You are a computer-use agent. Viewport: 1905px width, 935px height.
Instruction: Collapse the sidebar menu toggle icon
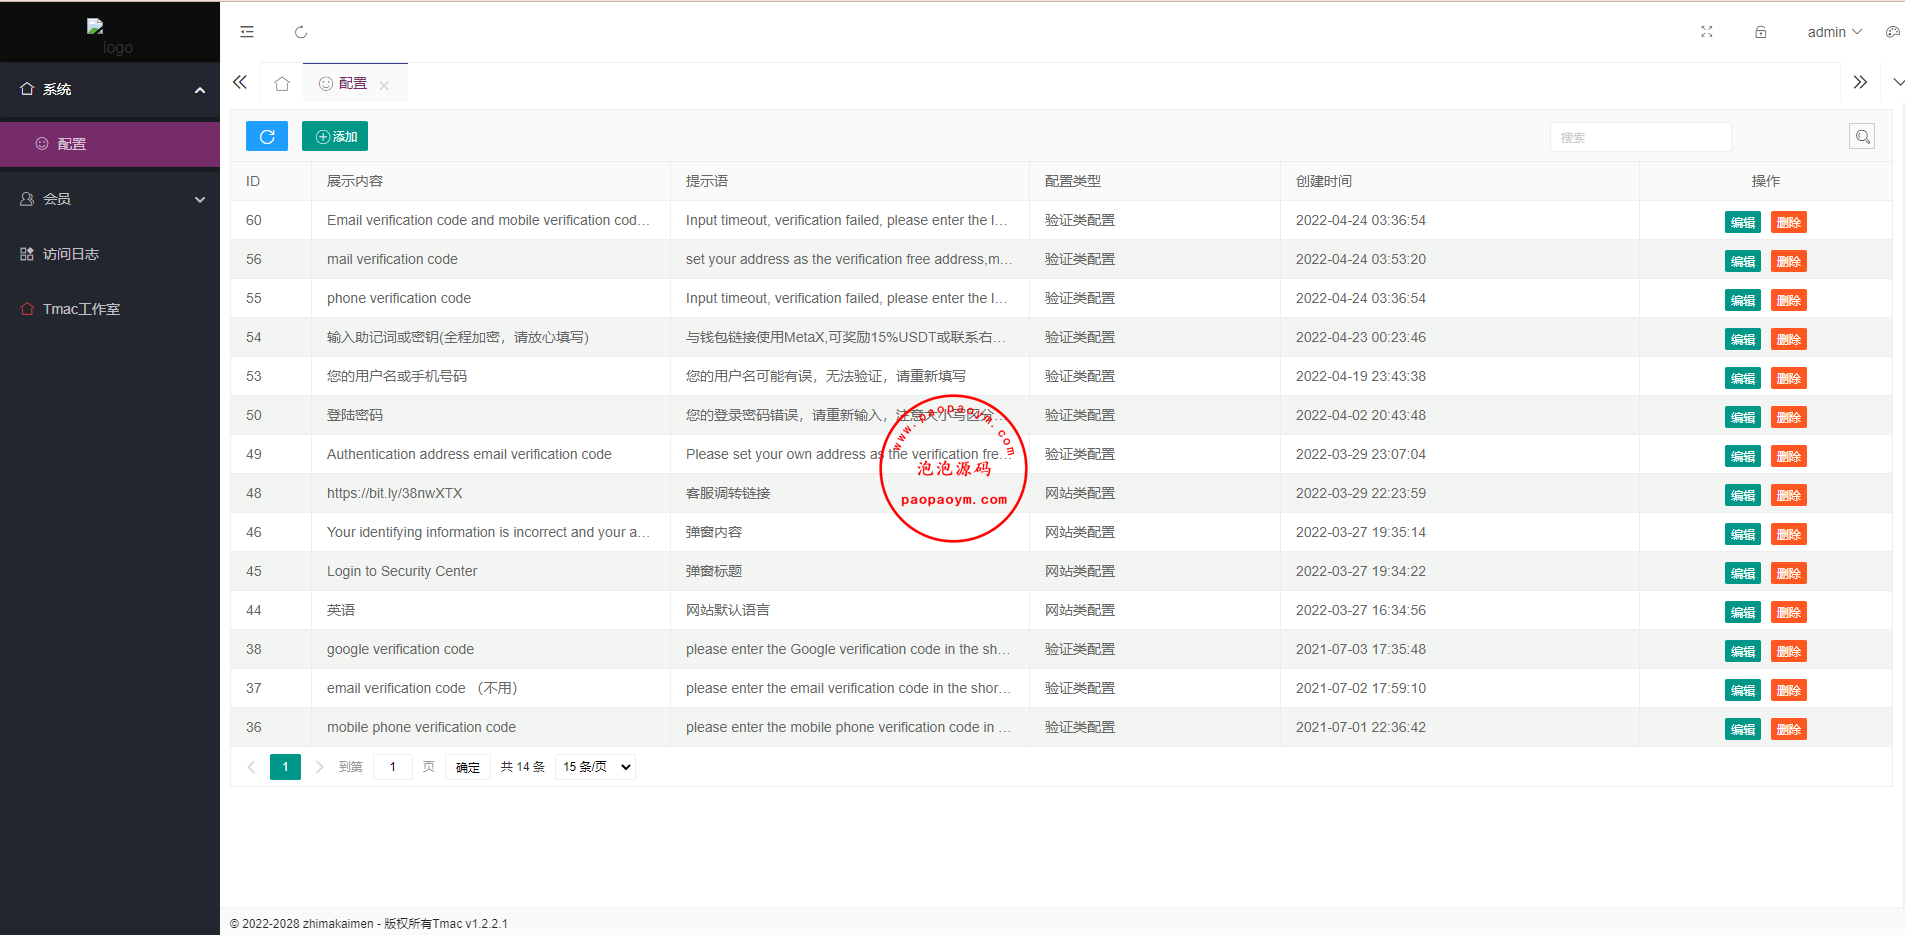point(247,32)
